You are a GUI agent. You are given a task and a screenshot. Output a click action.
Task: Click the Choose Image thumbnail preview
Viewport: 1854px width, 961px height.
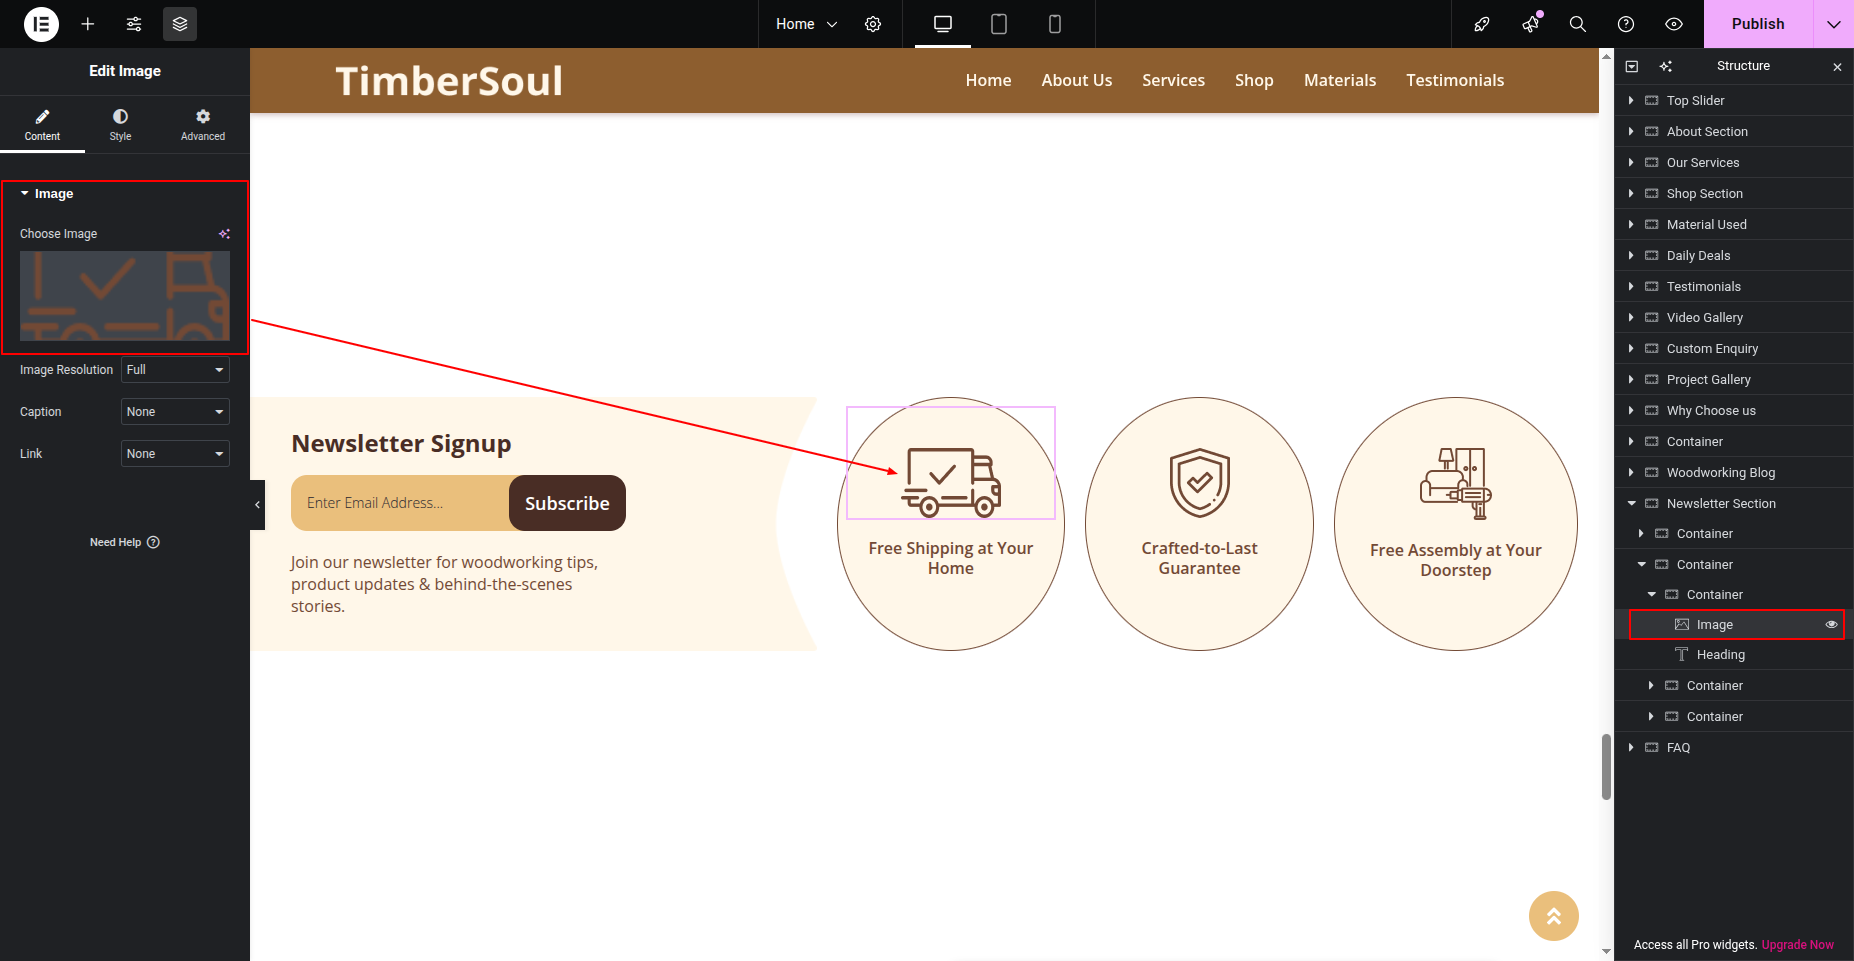click(x=125, y=296)
